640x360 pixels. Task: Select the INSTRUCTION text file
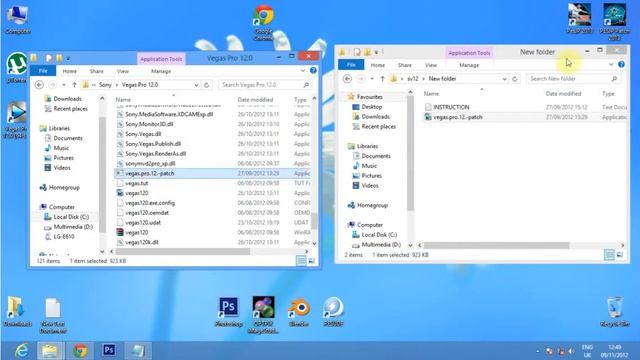click(x=451, y=107)
